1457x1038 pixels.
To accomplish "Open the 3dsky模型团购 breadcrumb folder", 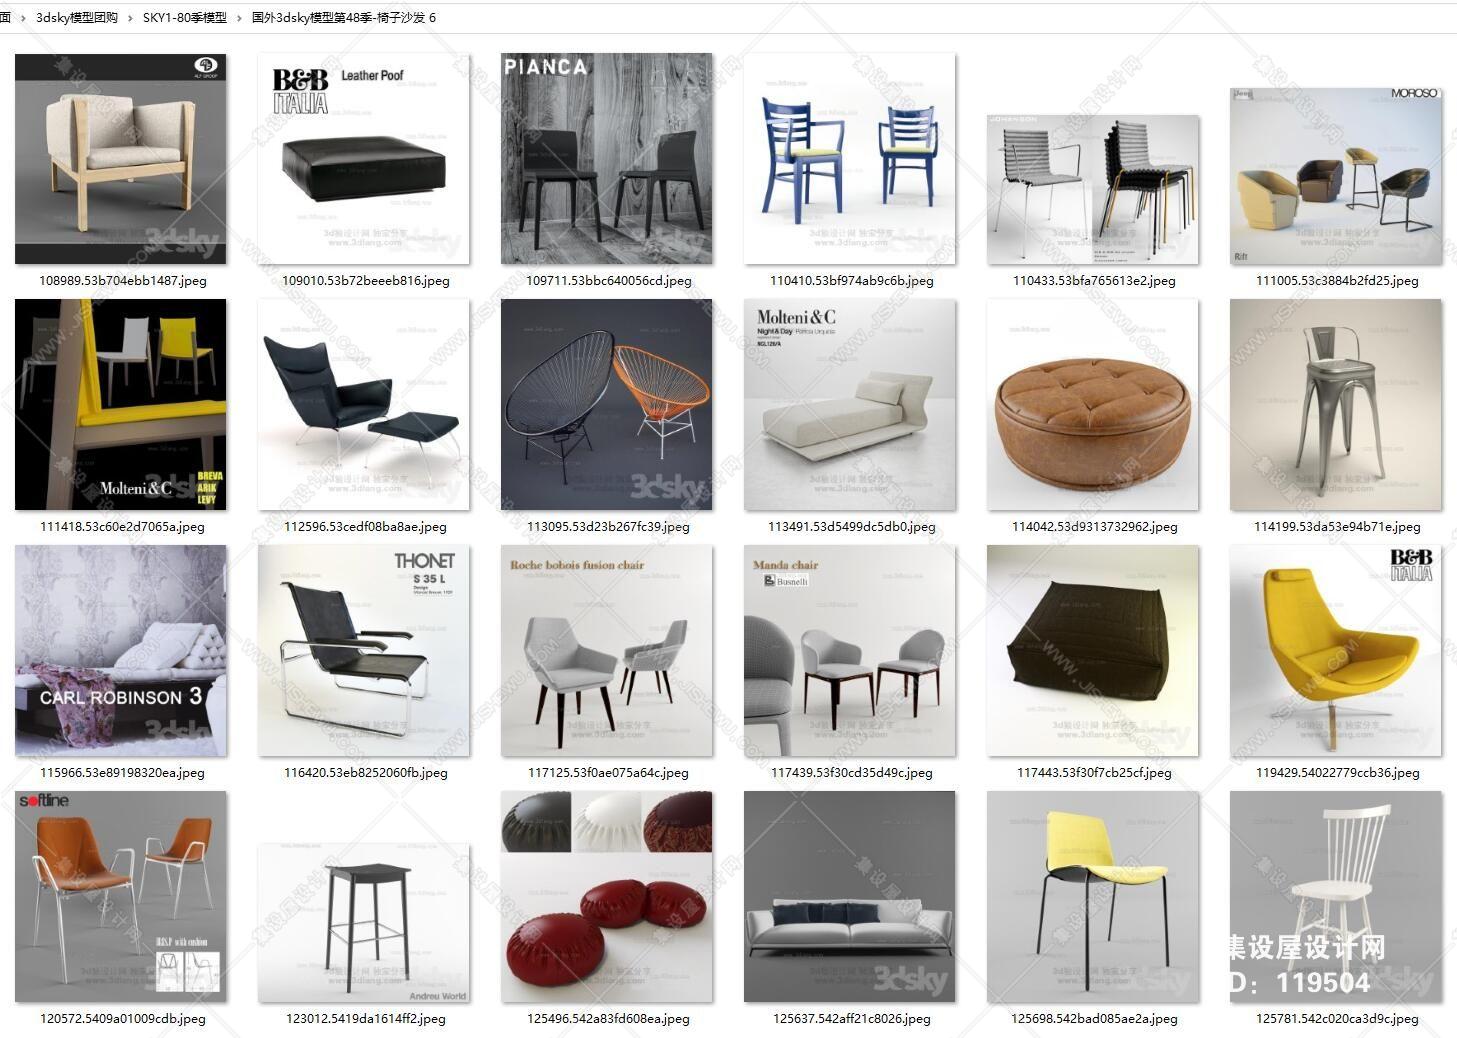I will 77,18.
